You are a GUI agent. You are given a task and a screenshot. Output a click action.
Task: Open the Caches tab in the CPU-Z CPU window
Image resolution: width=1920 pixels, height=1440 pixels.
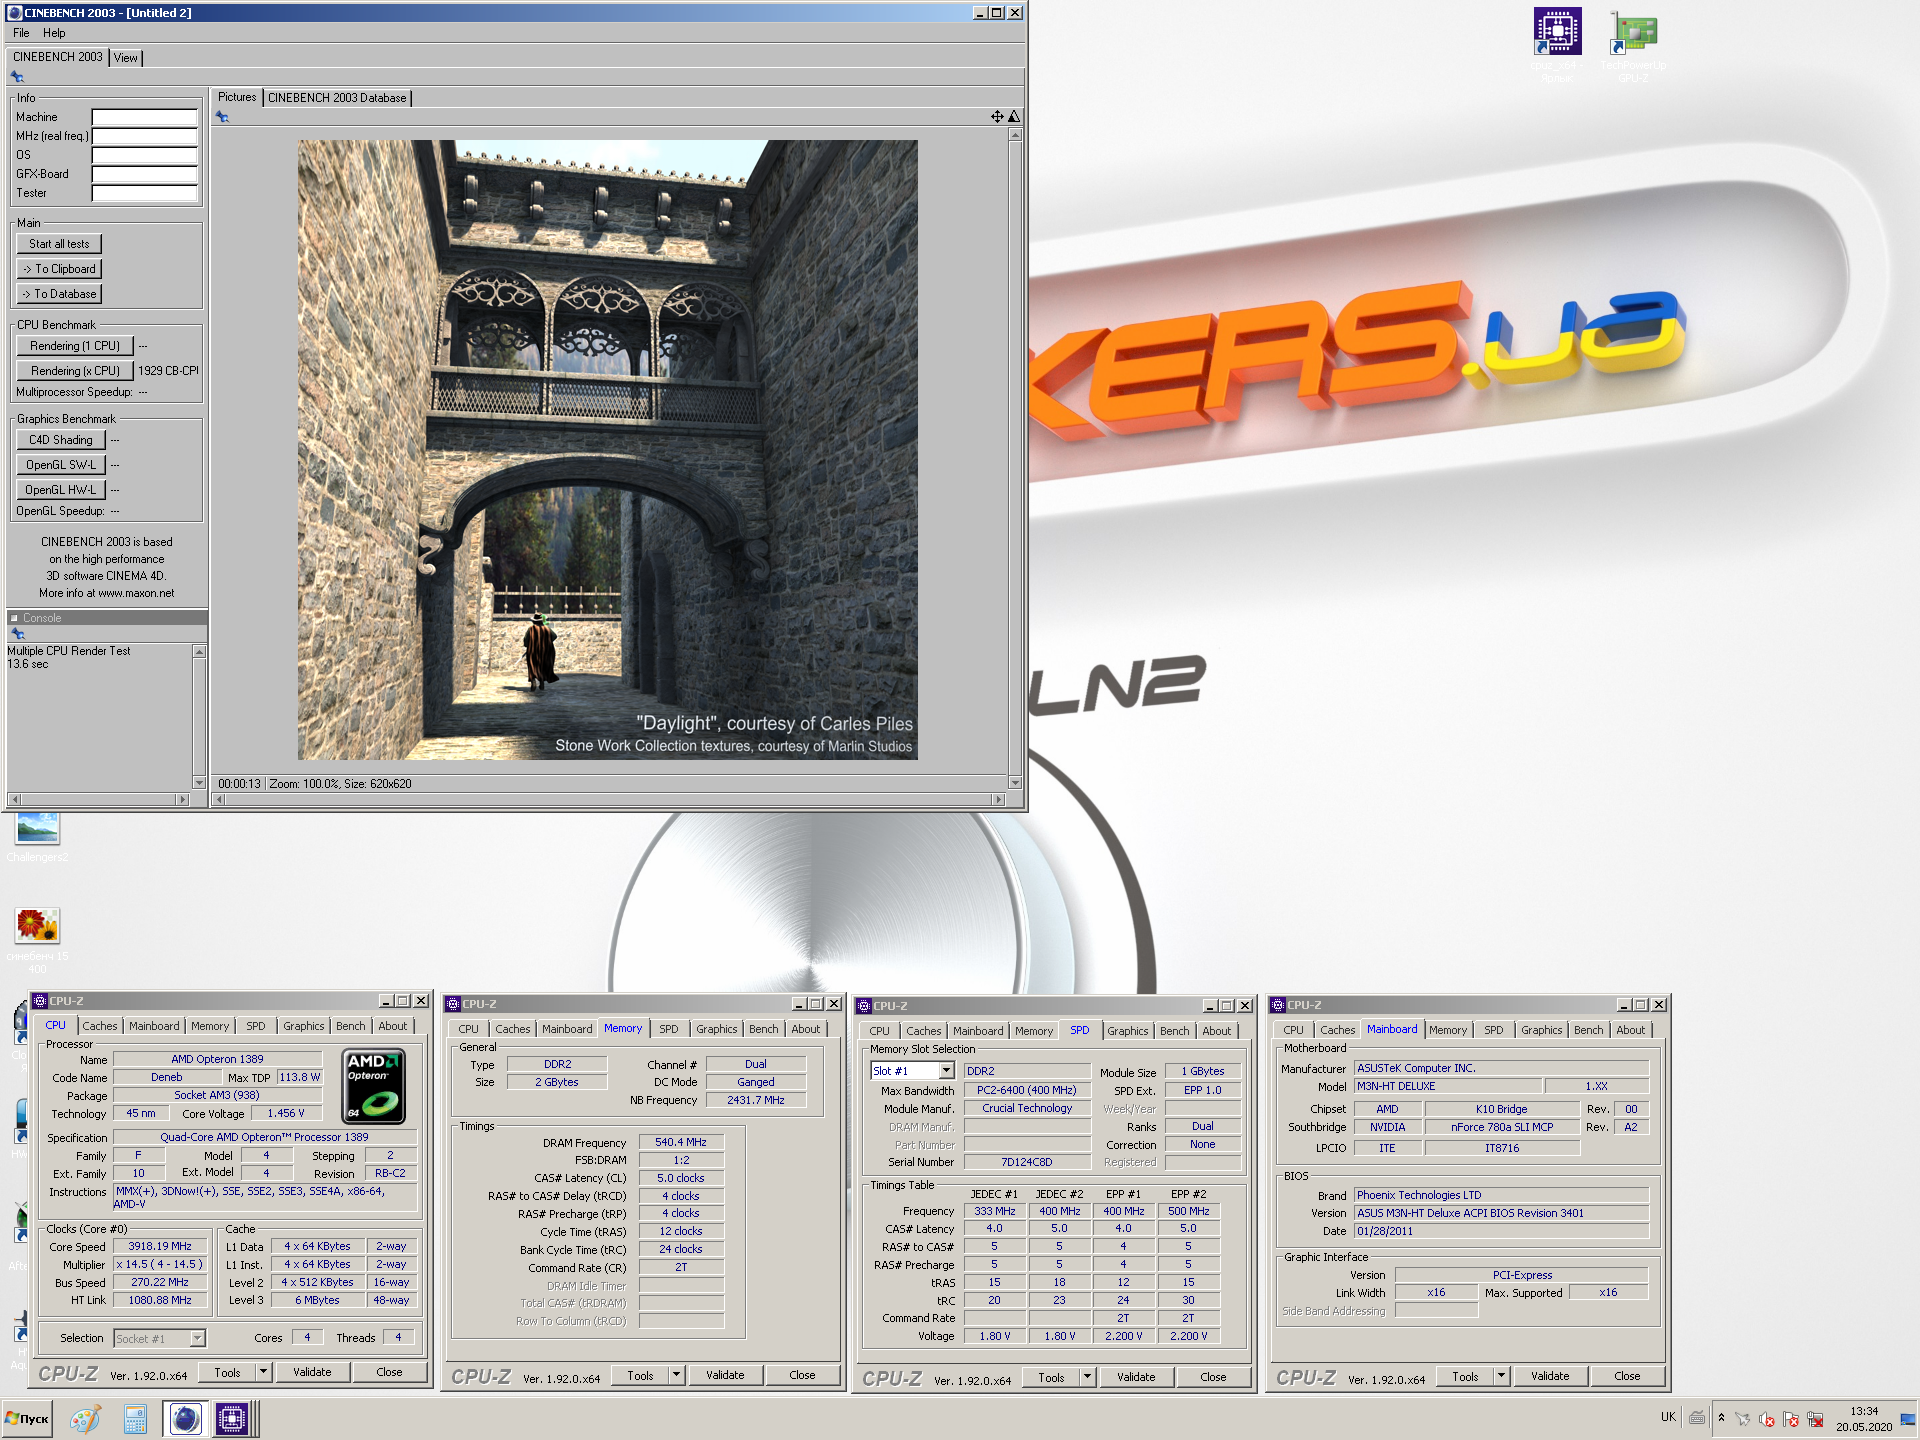(100, 1026)
